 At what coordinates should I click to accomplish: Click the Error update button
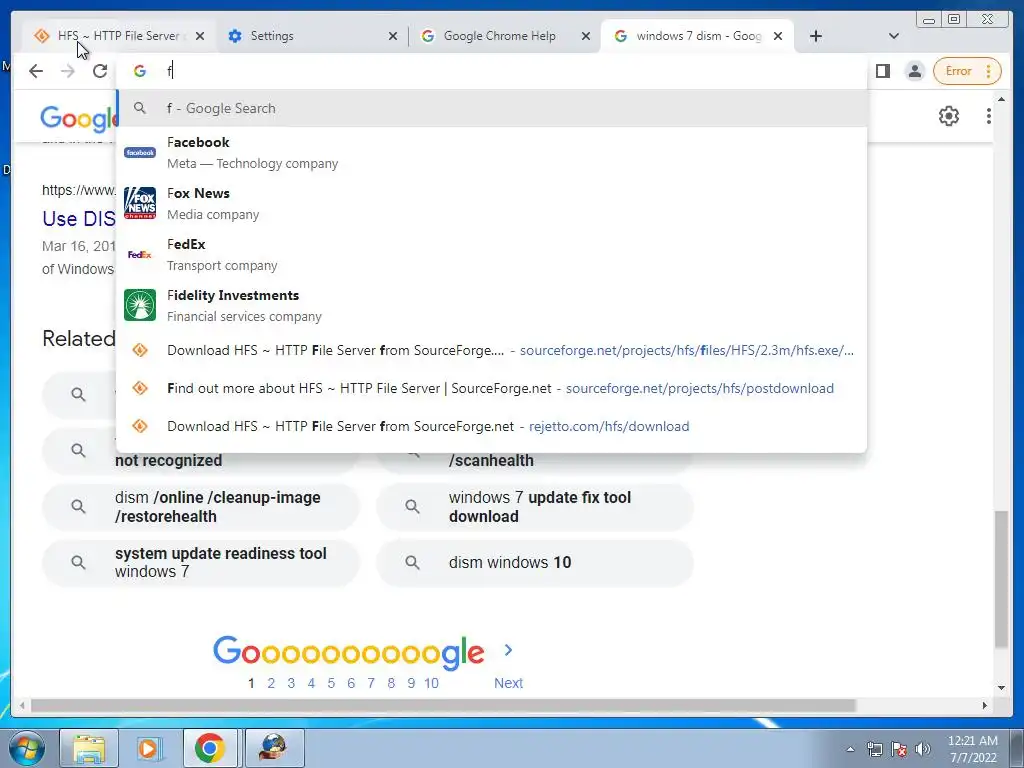[967, 71]
